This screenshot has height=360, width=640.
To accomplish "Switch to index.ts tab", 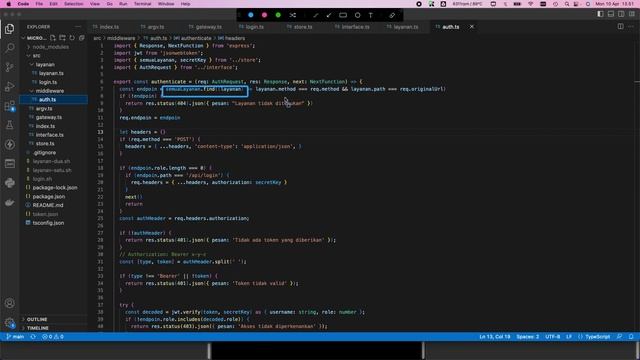I will click(109, 27).
